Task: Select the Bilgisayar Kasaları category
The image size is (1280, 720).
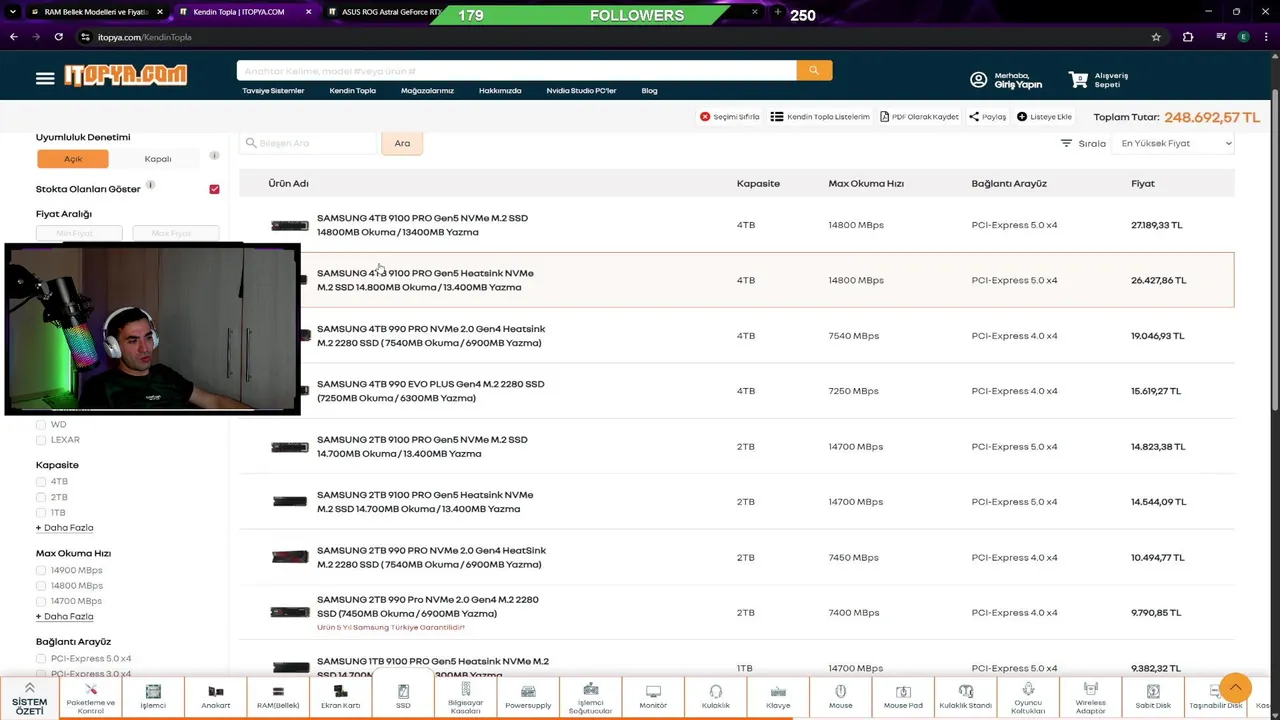Action: pos(465,698)
